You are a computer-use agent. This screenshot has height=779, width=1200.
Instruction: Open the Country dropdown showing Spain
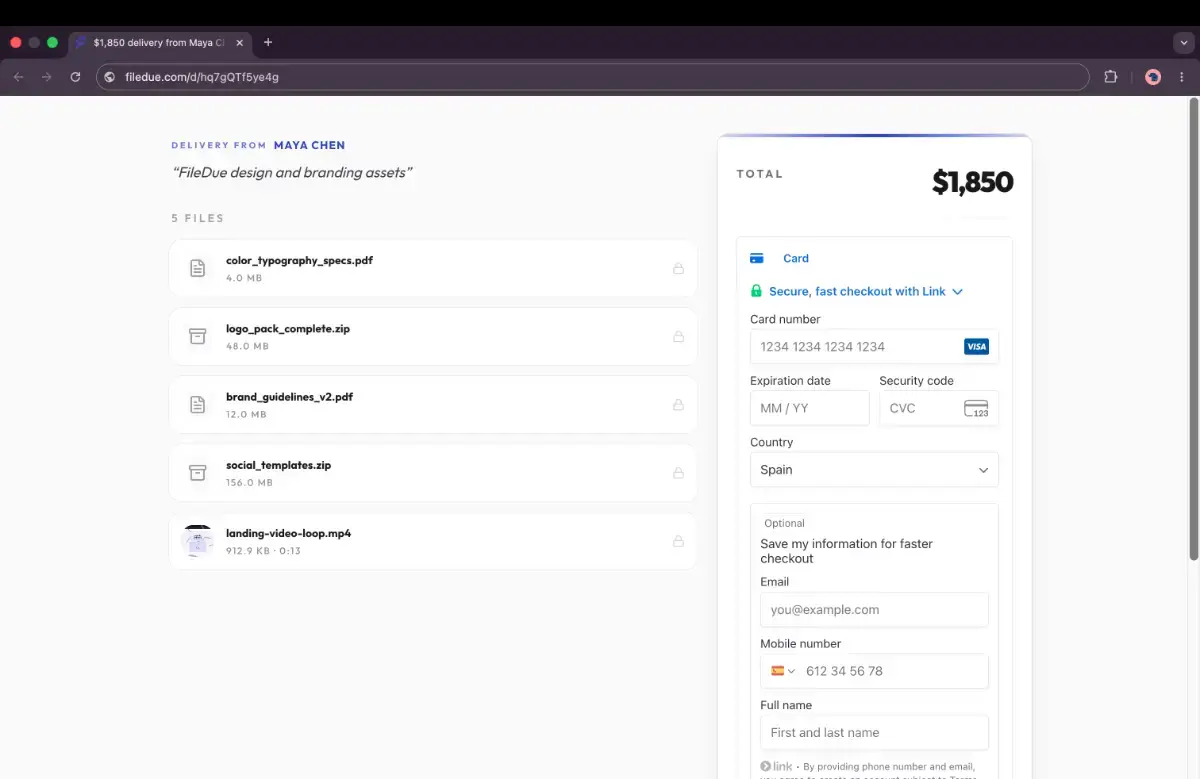point(874,470)
